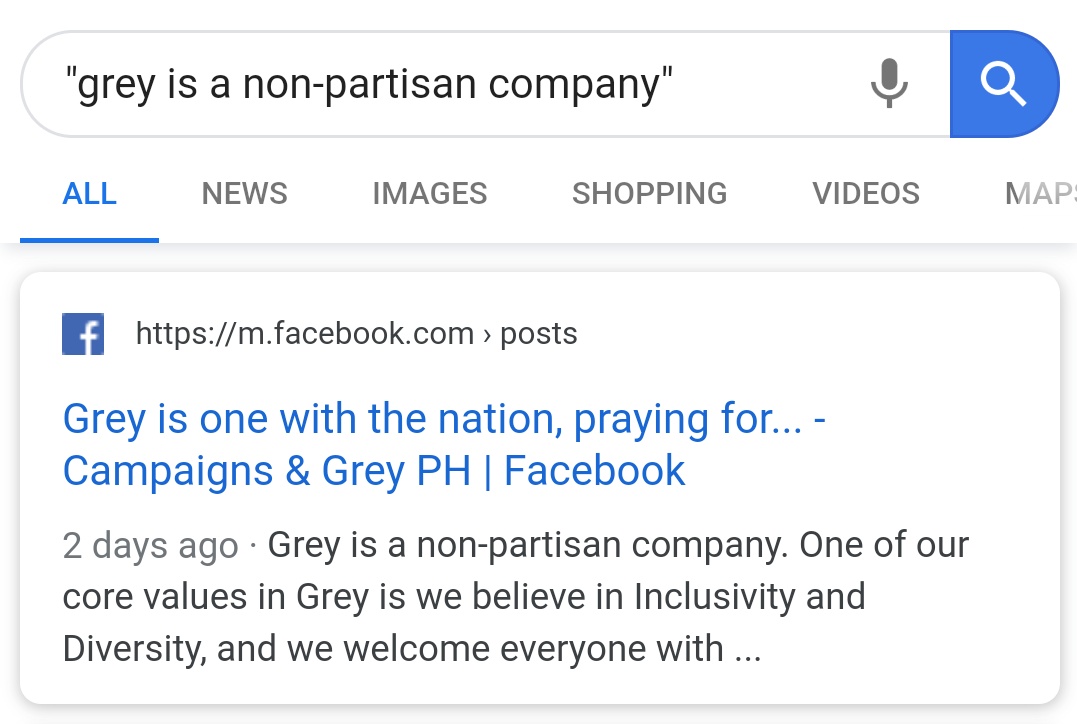
Task: Show the VIDEOS tab results
Action: click(x=866, y=193)
